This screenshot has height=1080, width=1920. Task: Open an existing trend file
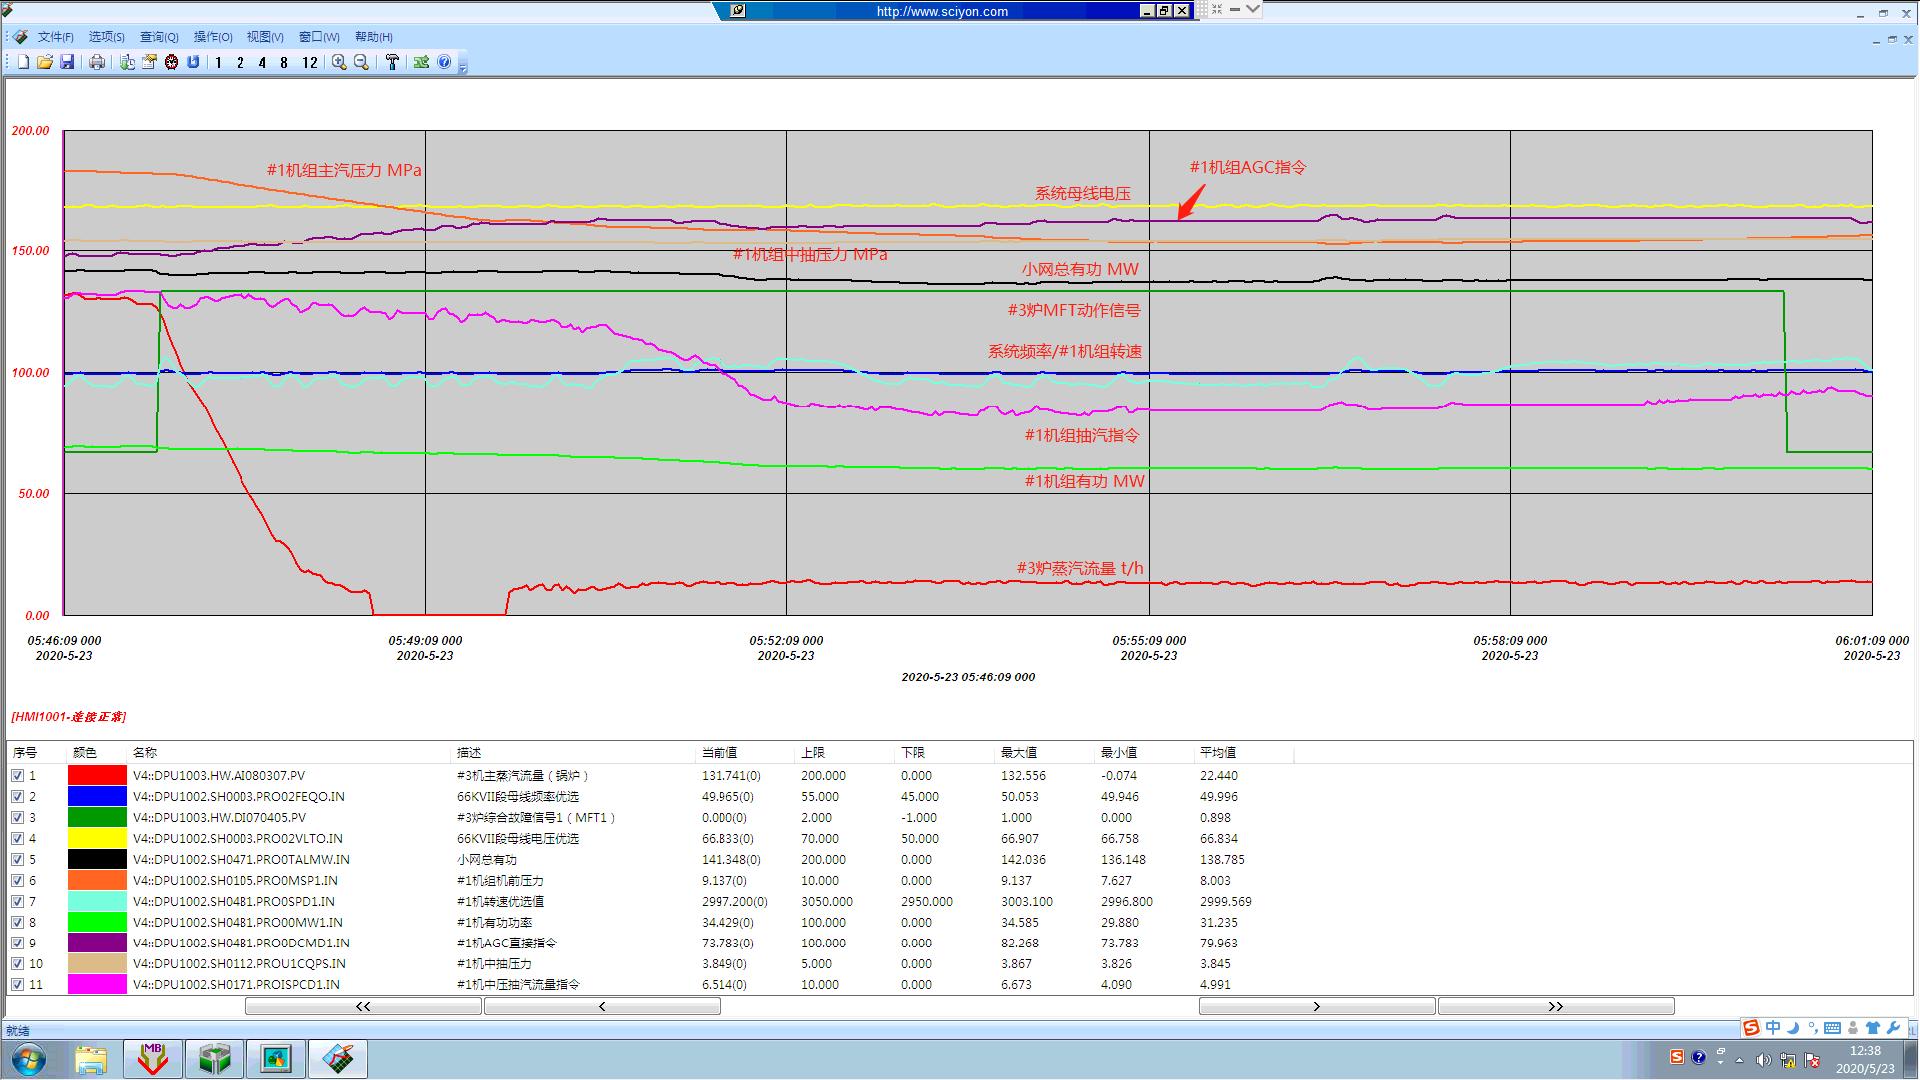point(45,62)
